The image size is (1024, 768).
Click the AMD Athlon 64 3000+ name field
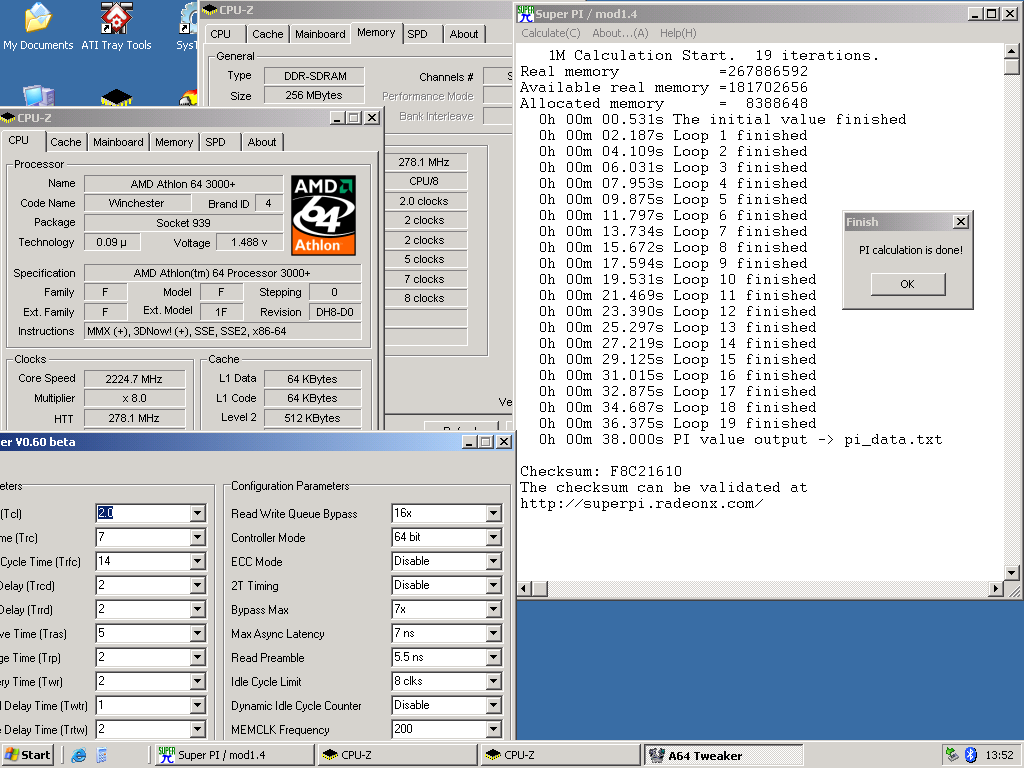183,184
